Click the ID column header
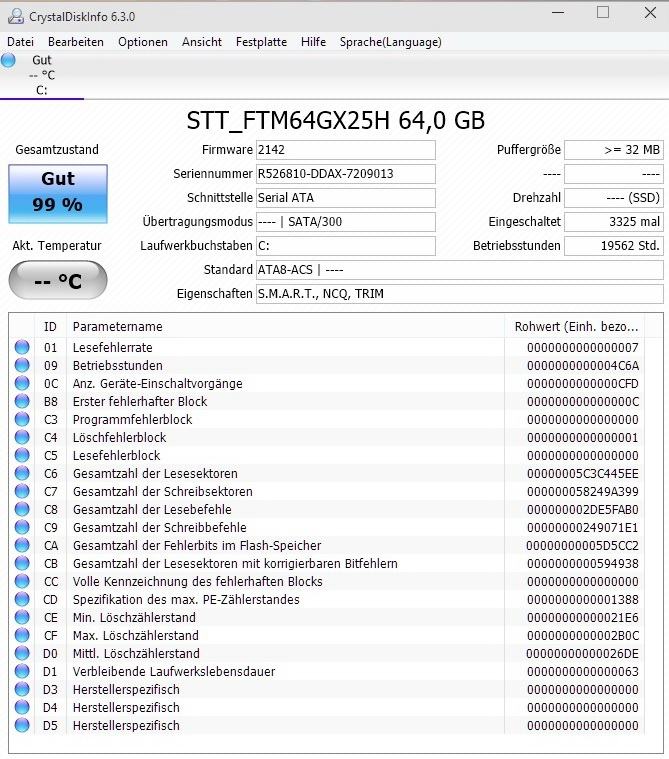669x759 pixels. pos(50,327)
